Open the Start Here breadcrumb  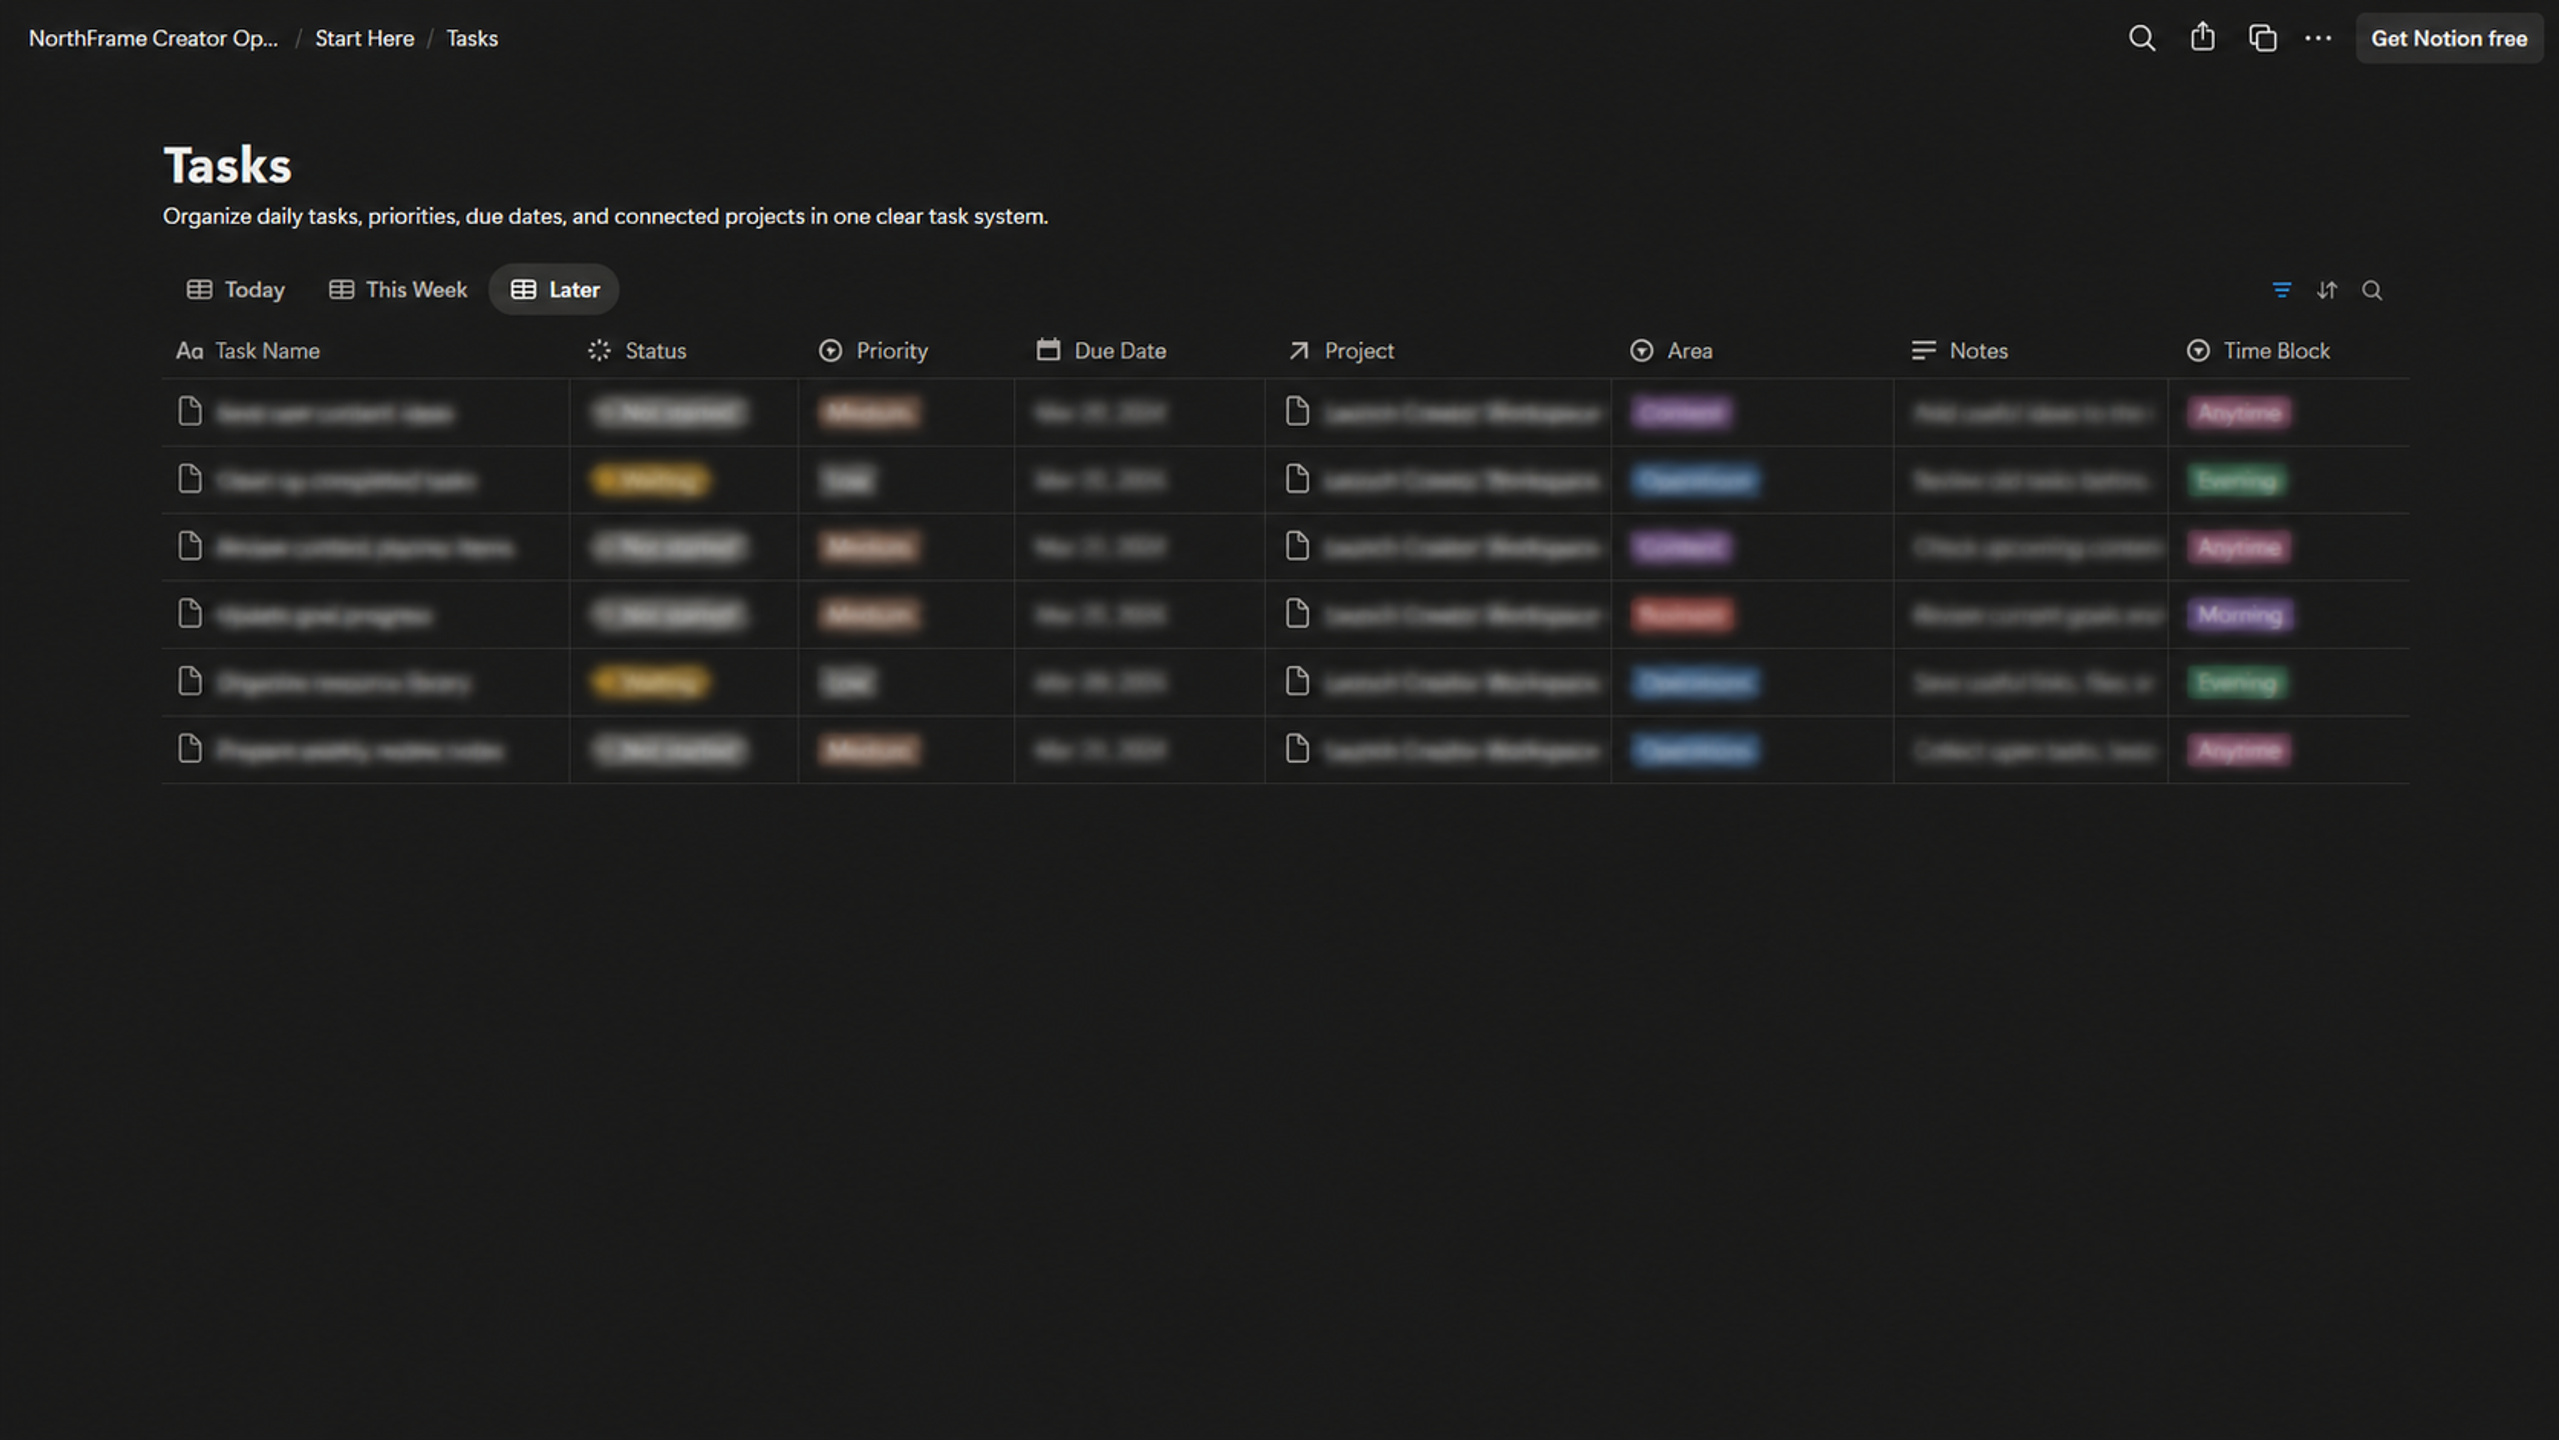[364, 38]
